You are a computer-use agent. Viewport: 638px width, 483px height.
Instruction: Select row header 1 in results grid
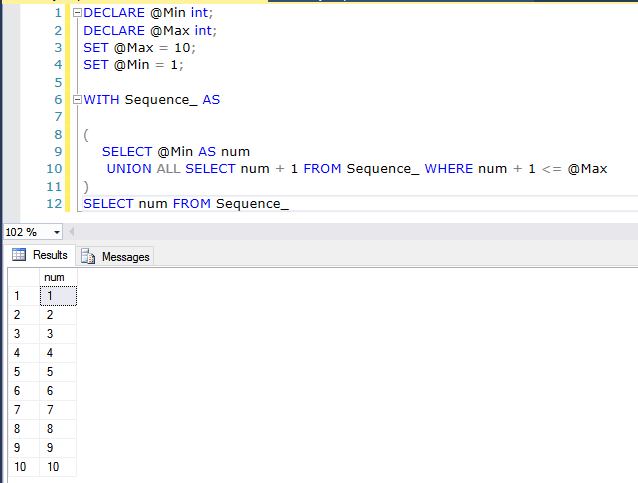coord(24,296)
